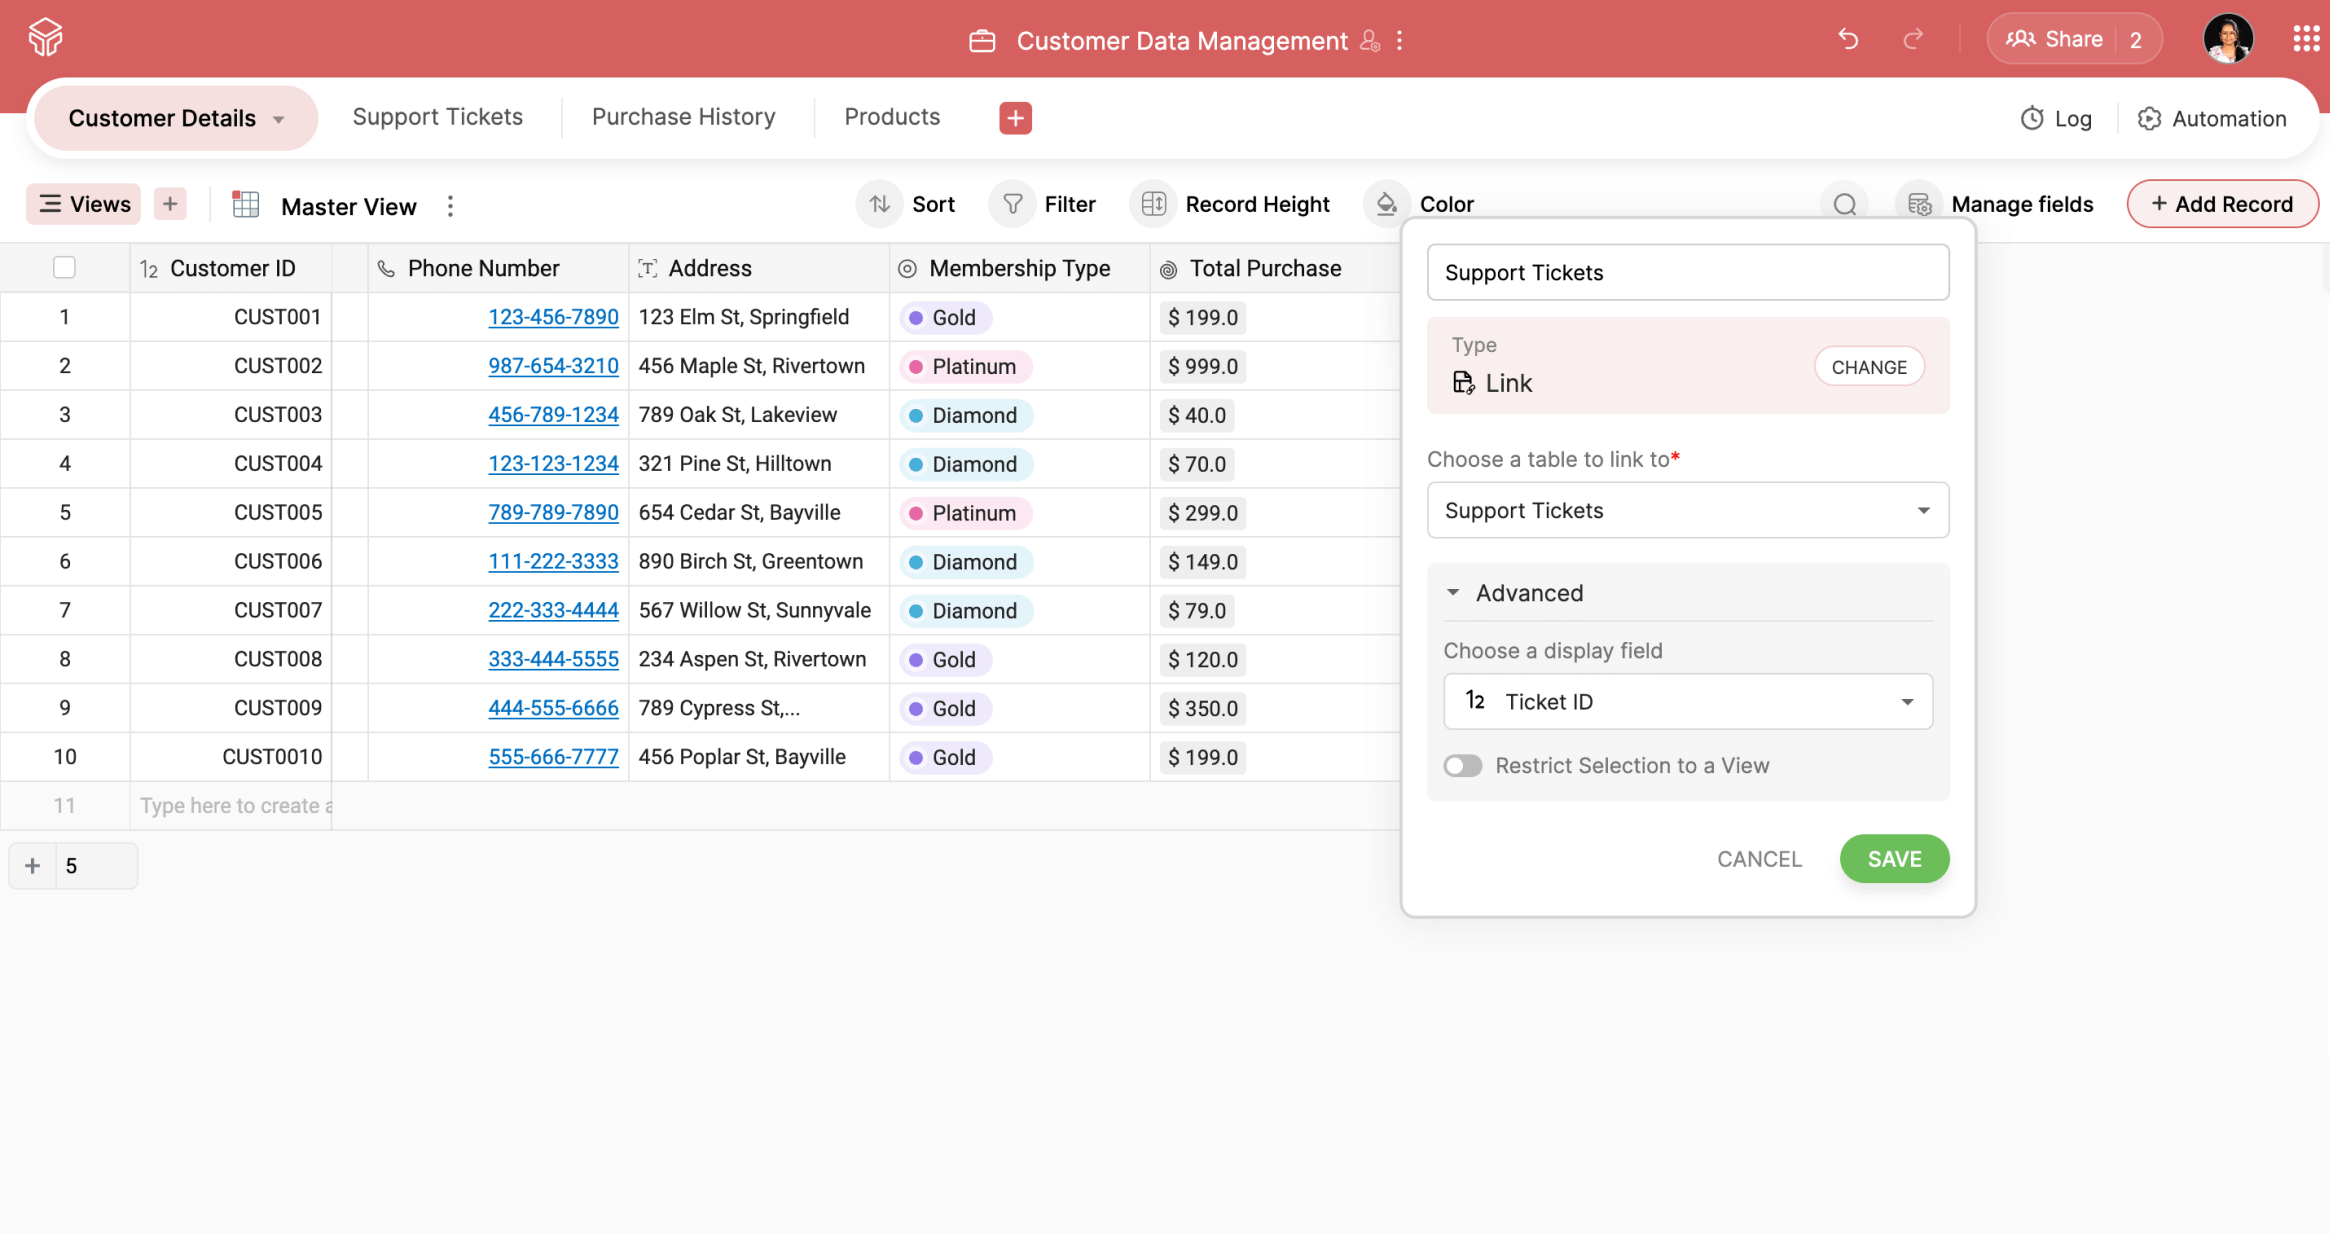Click the Master View grid icon
Viewport: 2330px width, 1234px height.
coord(246,205)
